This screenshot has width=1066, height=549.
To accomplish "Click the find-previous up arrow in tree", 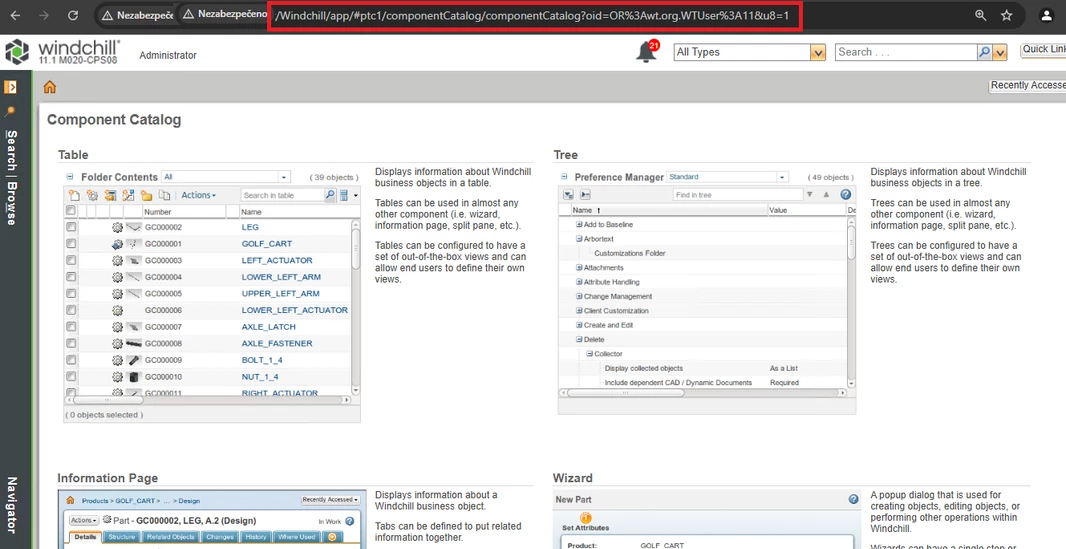I will tap(826, 195).
